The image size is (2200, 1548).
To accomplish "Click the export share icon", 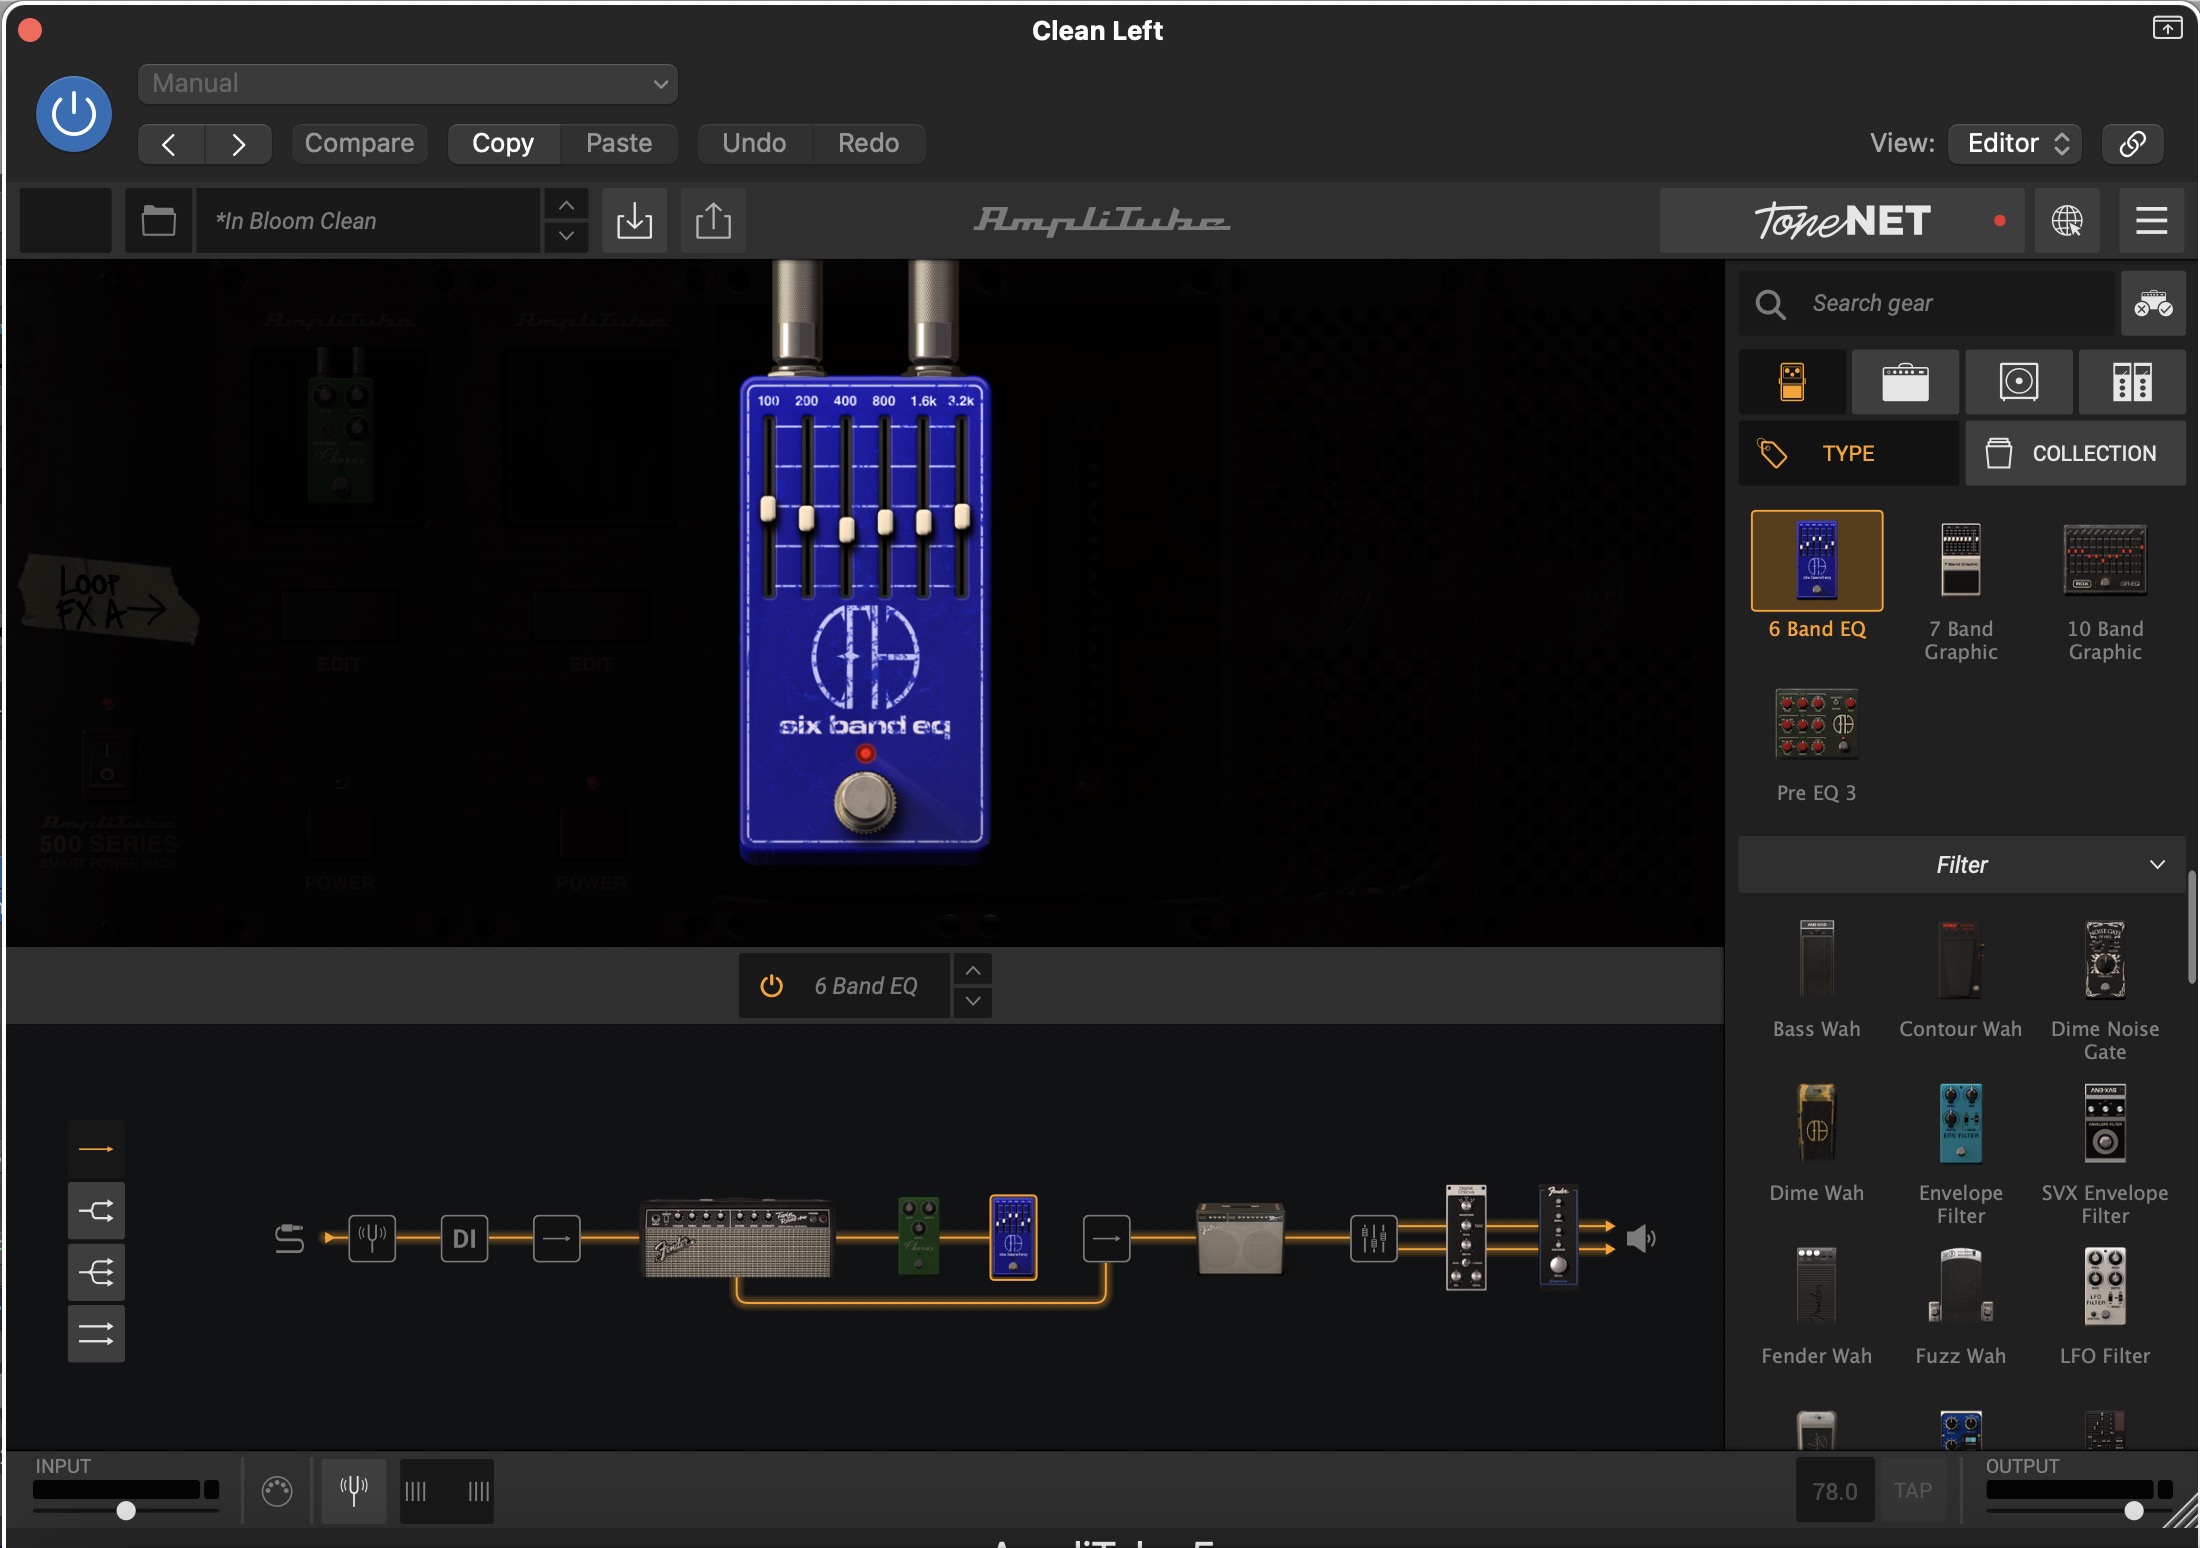I will 713,220.
